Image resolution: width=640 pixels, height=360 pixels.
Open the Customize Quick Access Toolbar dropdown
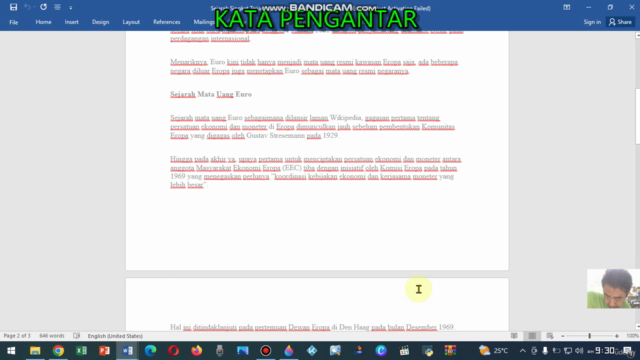coord(71,7)
